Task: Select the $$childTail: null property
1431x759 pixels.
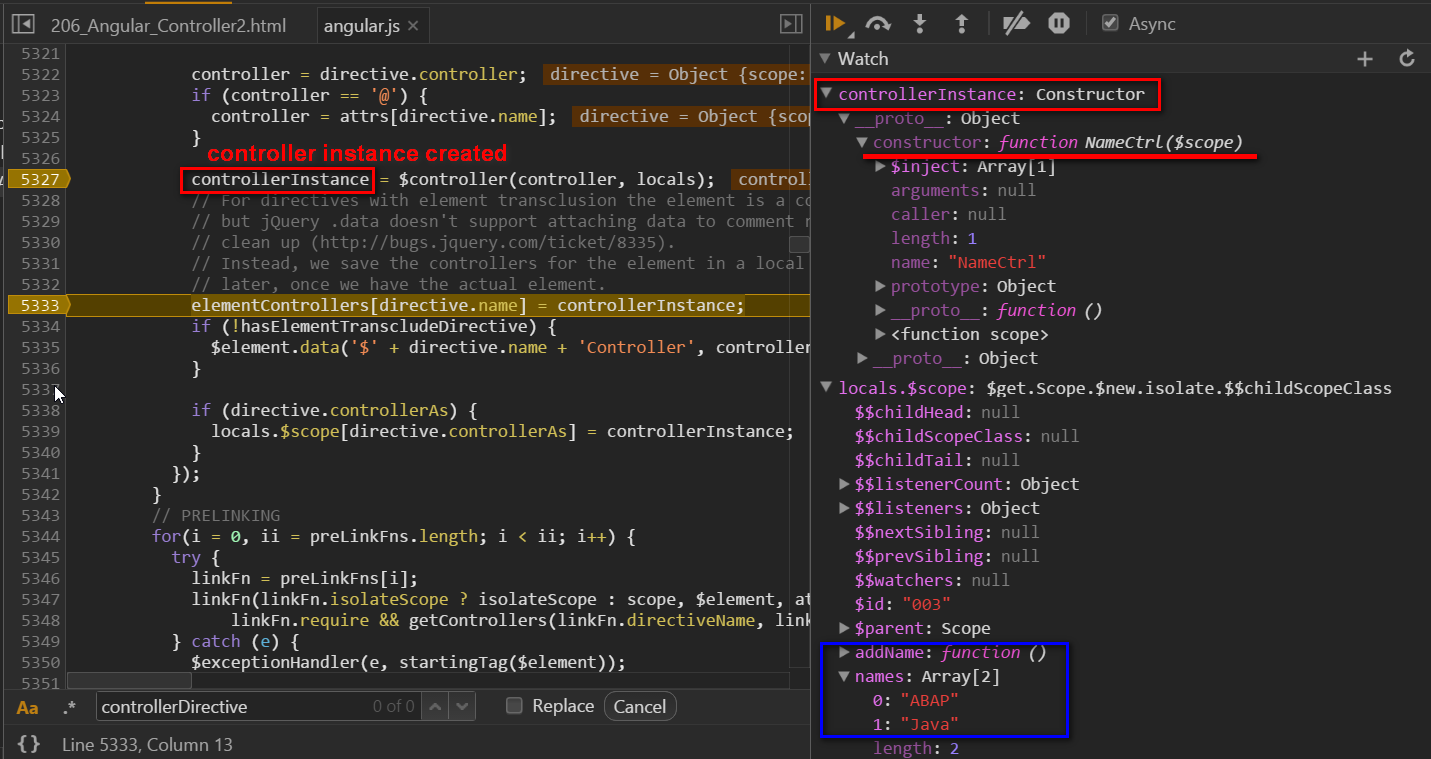Action: coord(937,460)
